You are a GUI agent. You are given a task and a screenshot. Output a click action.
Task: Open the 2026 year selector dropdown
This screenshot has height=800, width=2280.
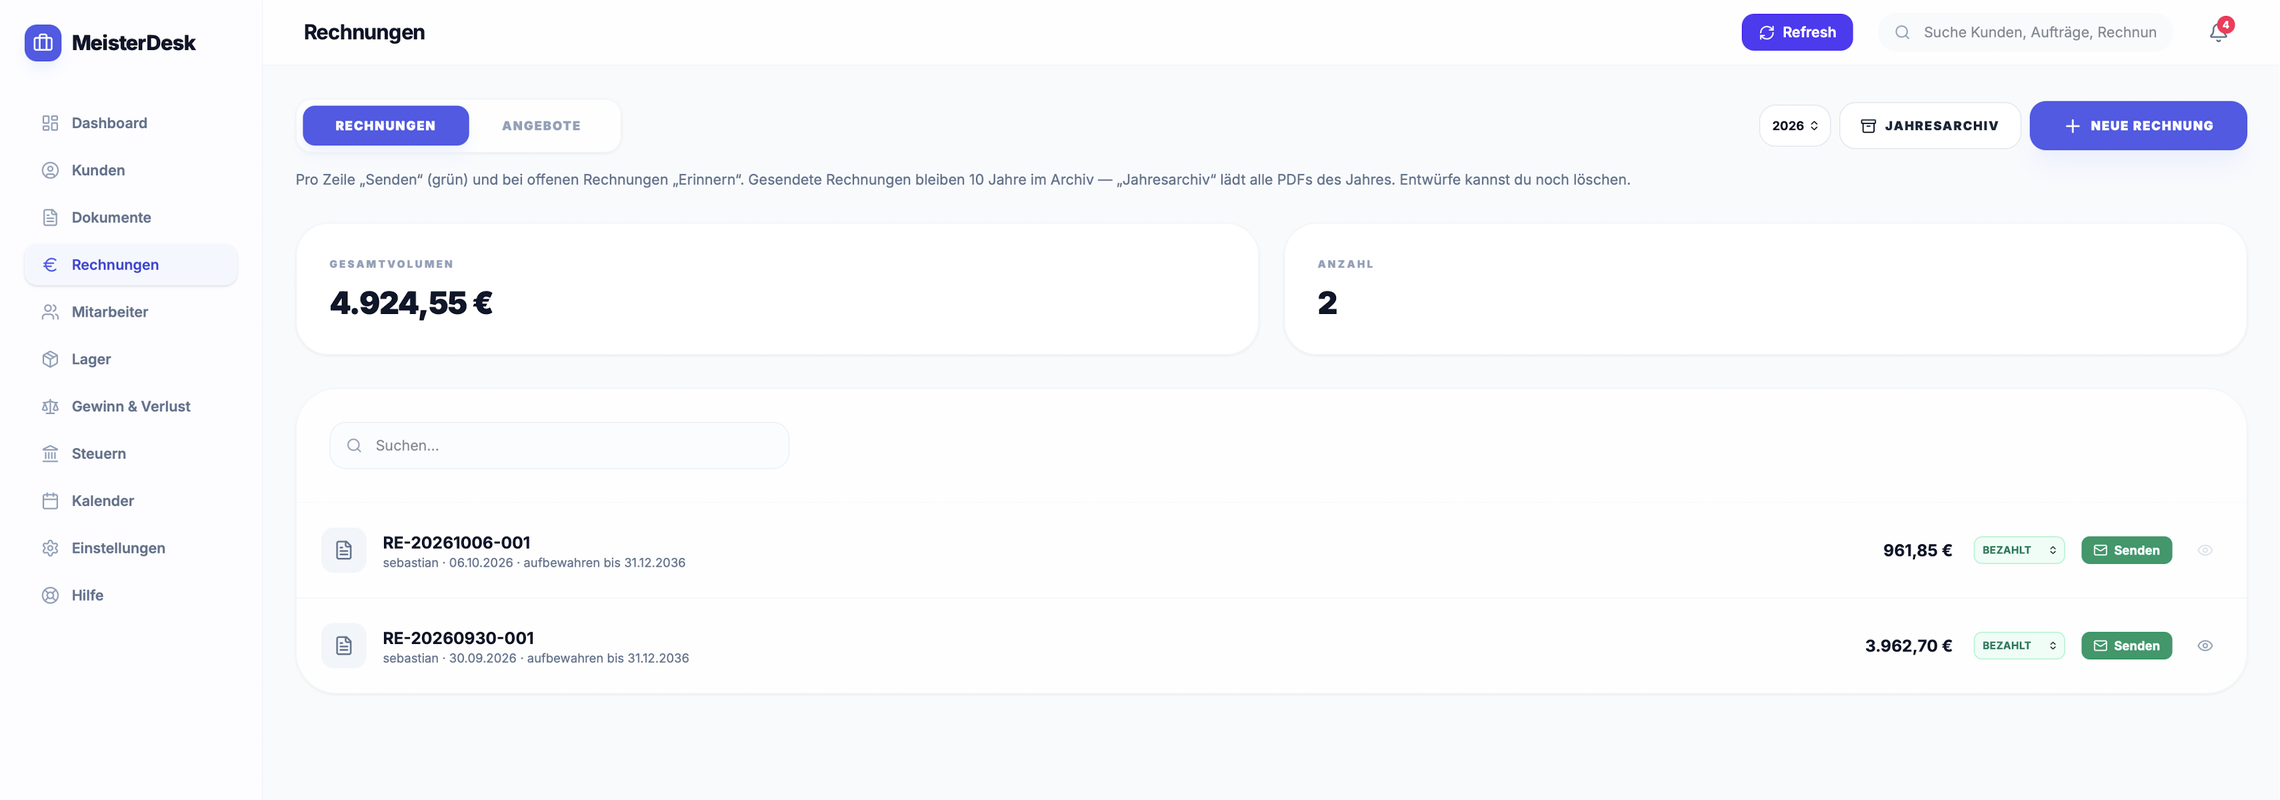1795,126
